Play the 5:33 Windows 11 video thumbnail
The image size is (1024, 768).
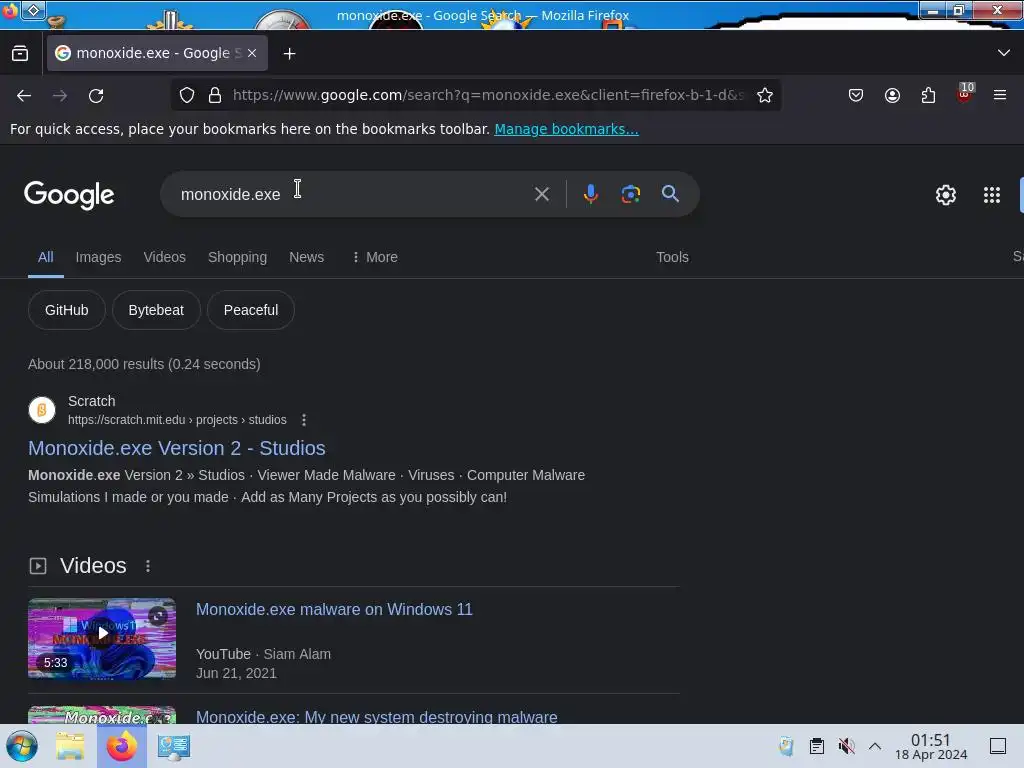[102, 638]
